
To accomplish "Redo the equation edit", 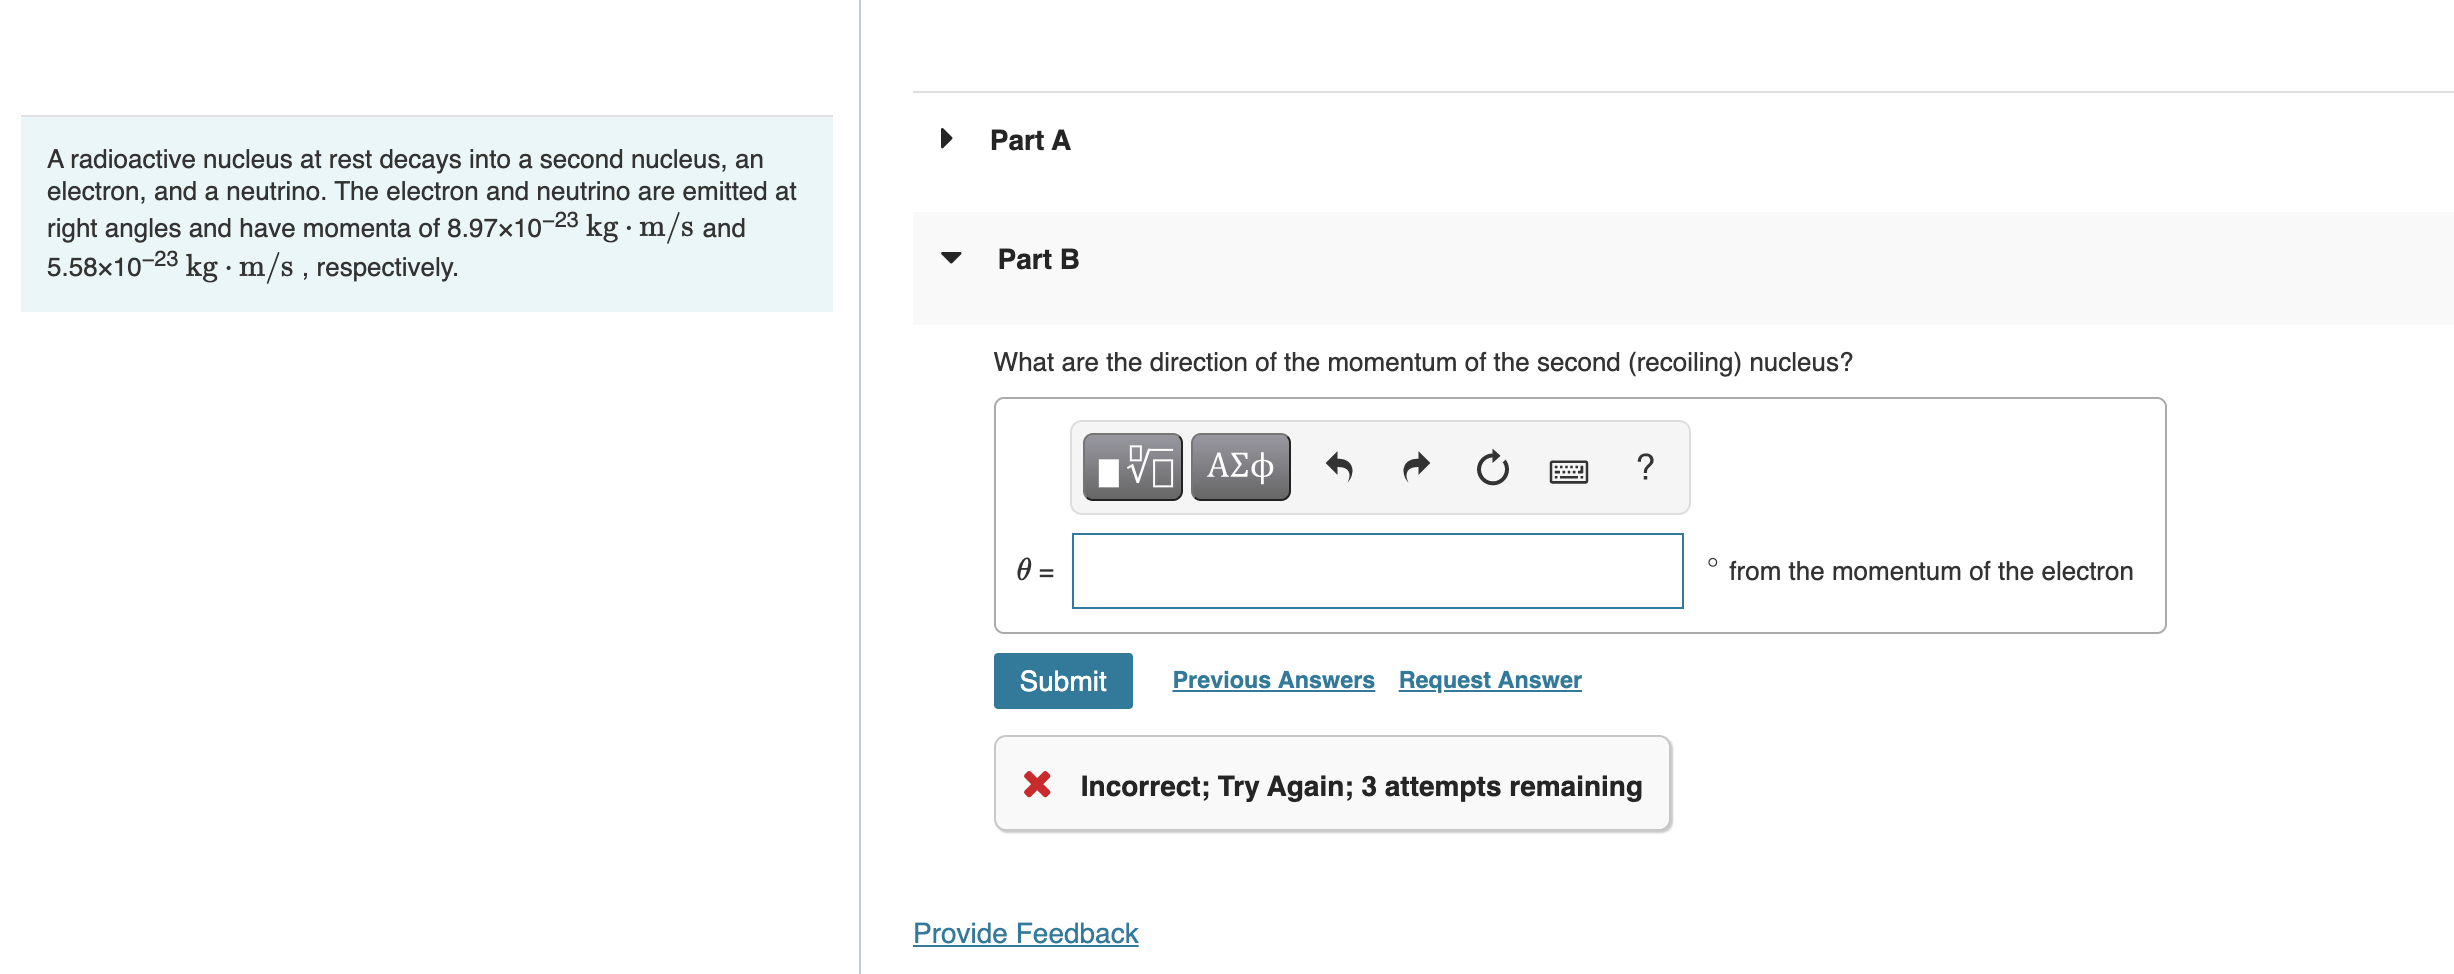I will pos(1415,467).
